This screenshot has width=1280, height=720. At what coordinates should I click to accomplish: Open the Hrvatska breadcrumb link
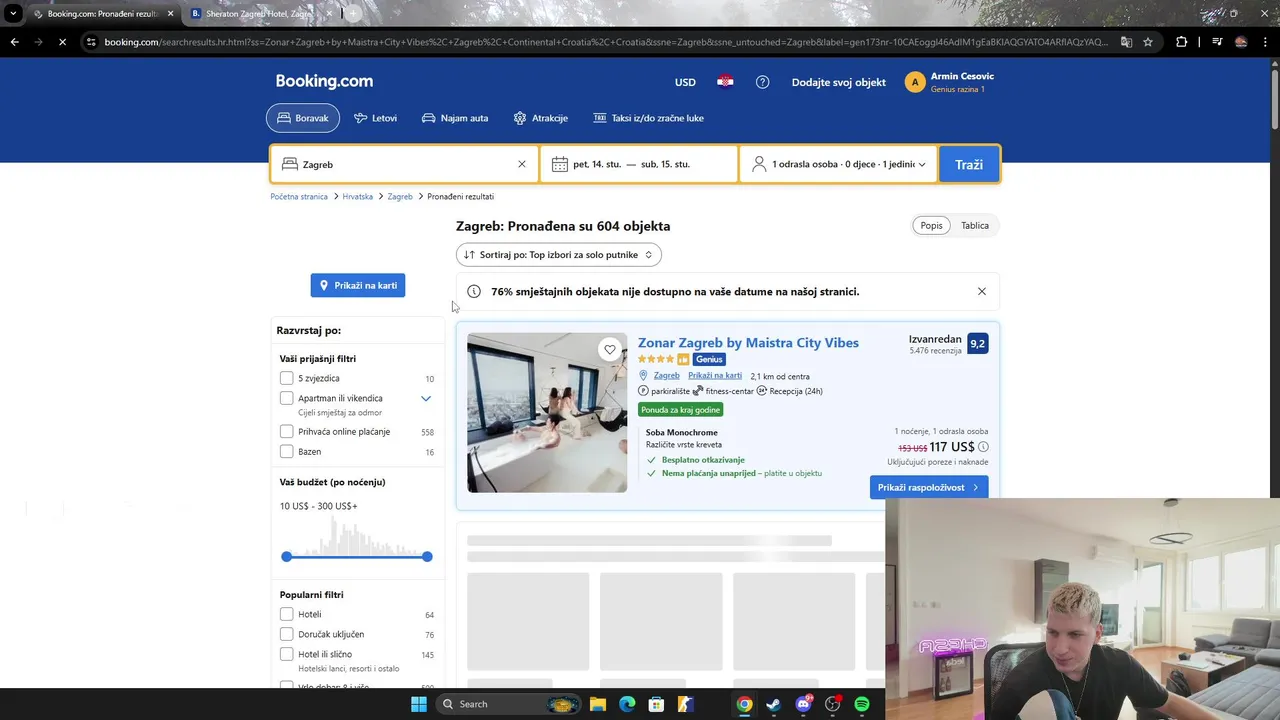tap(357, 197)
